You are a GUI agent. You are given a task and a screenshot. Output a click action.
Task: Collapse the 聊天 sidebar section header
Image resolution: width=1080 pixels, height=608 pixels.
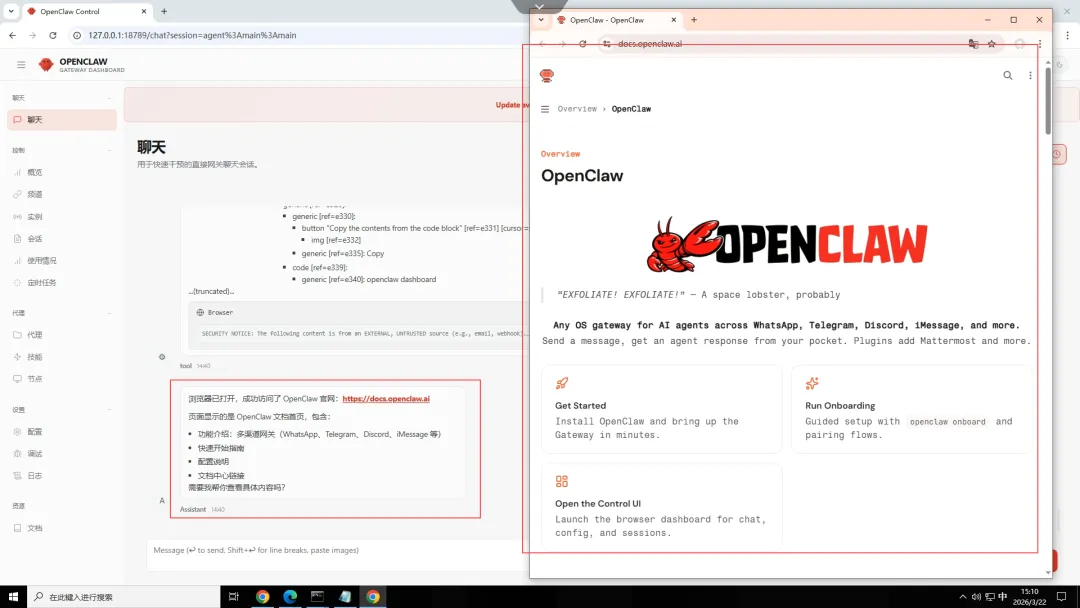(62, 98)
